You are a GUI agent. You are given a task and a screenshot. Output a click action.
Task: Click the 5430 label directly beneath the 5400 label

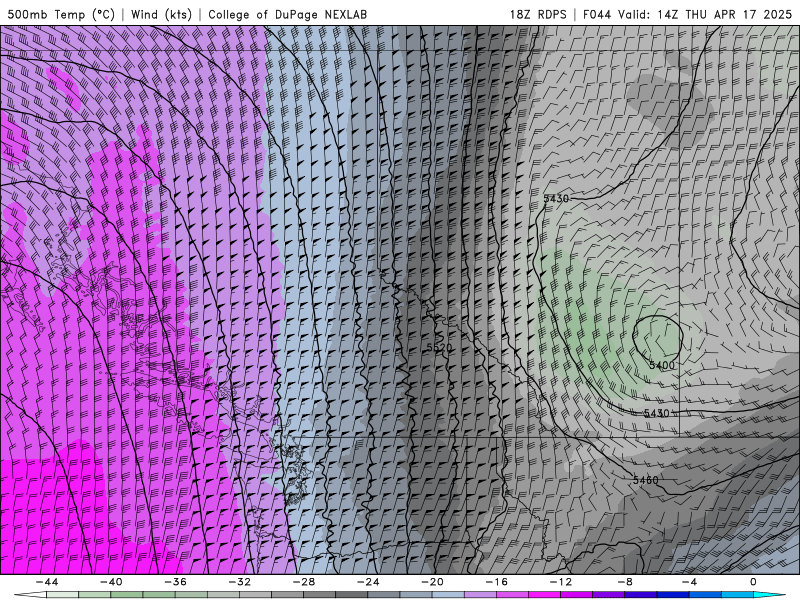[x=657, y=413]
